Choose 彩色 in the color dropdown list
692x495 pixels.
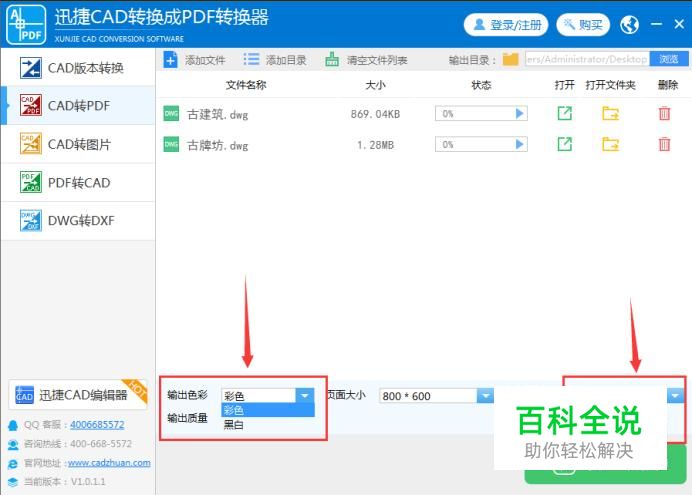coord(267,410)
